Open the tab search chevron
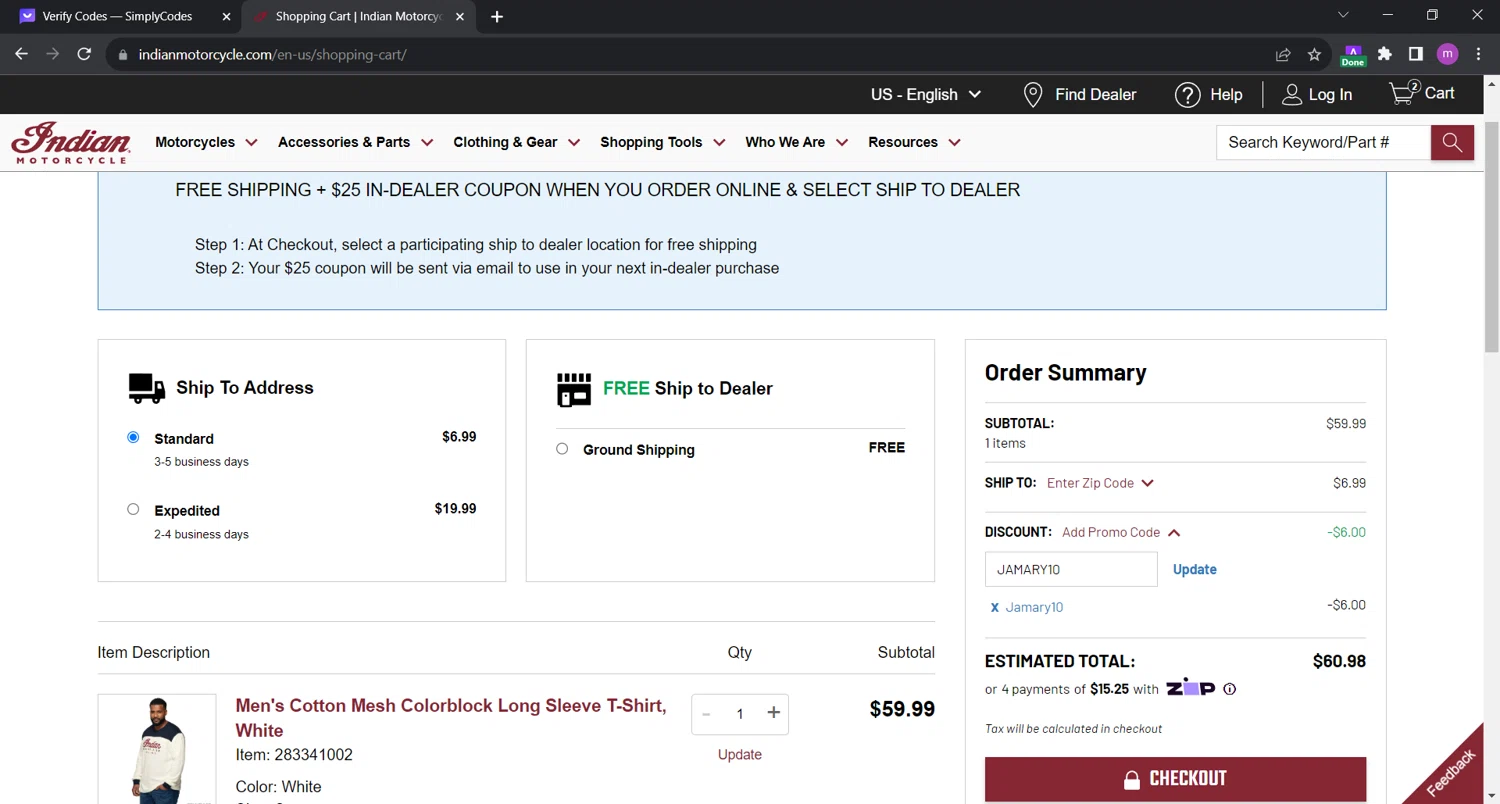The image size is (1500, 804). click(x=1343, y=15)
